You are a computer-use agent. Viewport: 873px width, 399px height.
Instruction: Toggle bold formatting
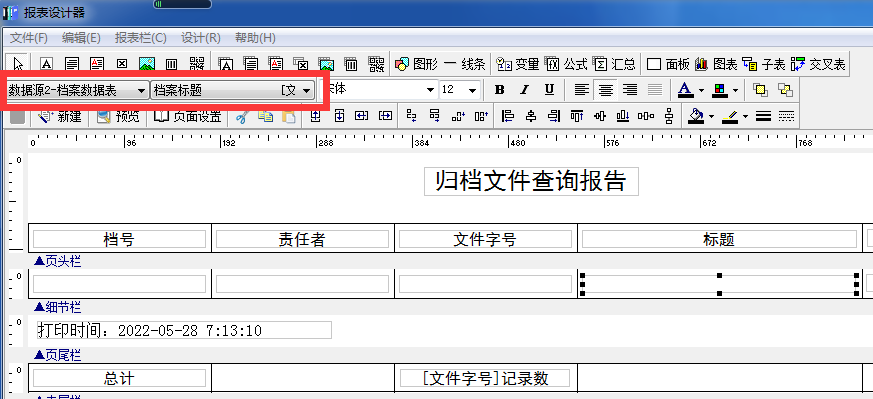click(x=499, y=90)
